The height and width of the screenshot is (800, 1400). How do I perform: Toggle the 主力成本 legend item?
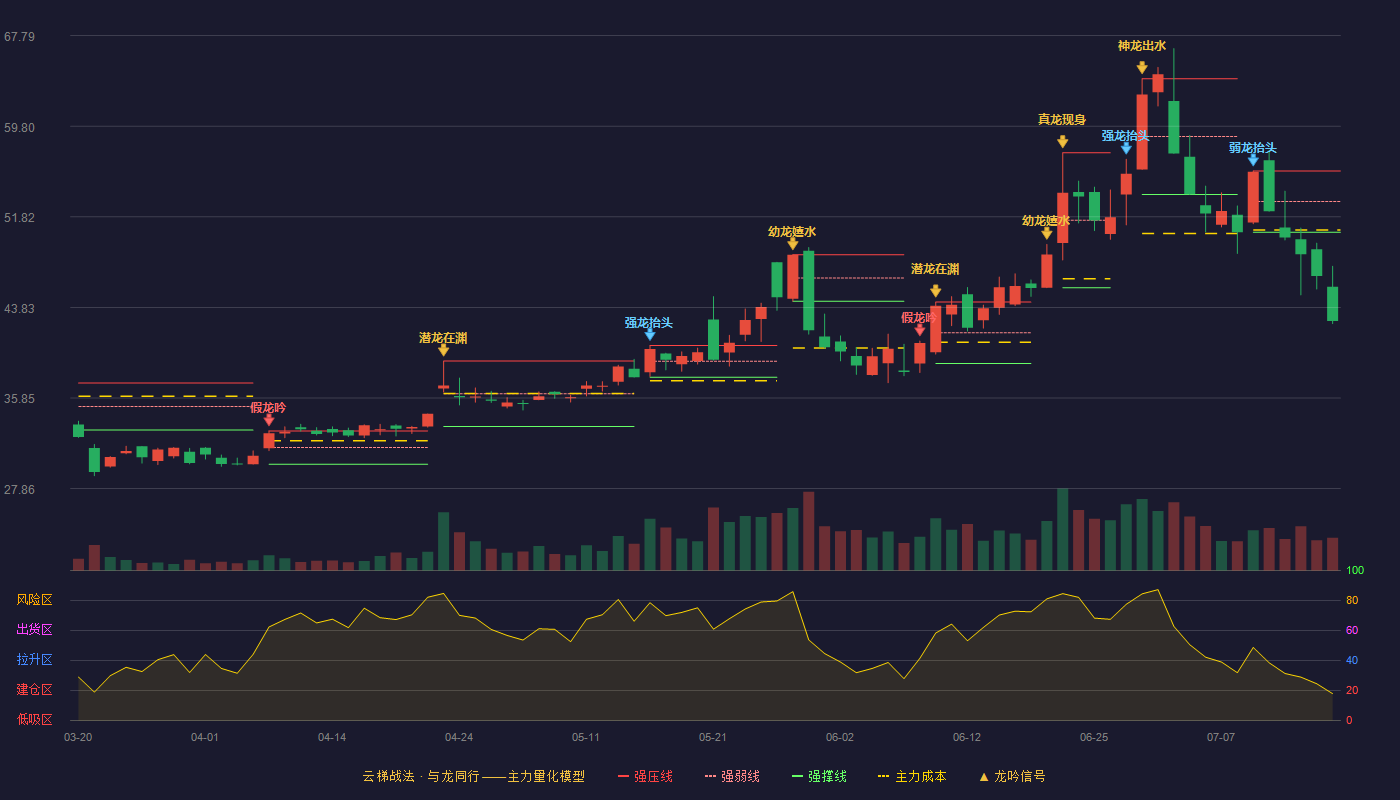point(911,776)
